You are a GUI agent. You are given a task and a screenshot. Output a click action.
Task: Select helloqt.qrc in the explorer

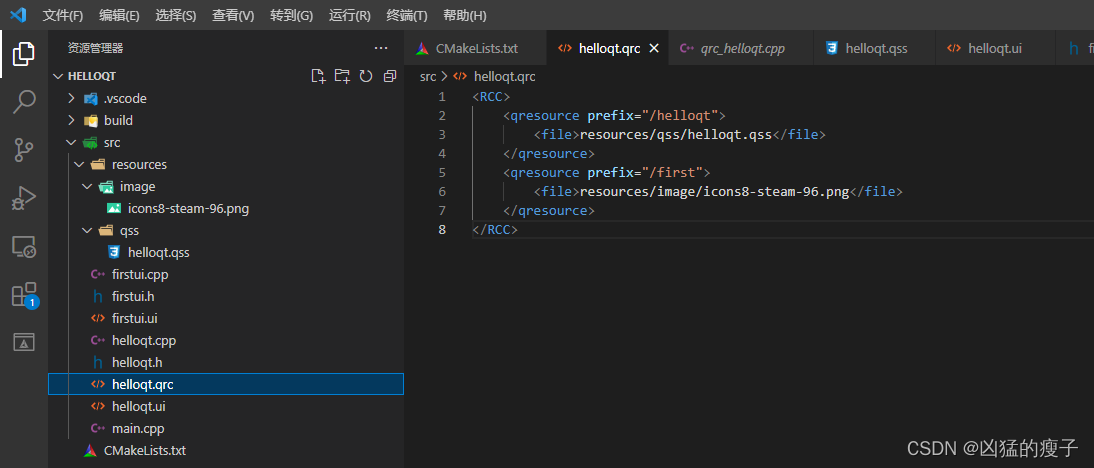coord(225,384)
